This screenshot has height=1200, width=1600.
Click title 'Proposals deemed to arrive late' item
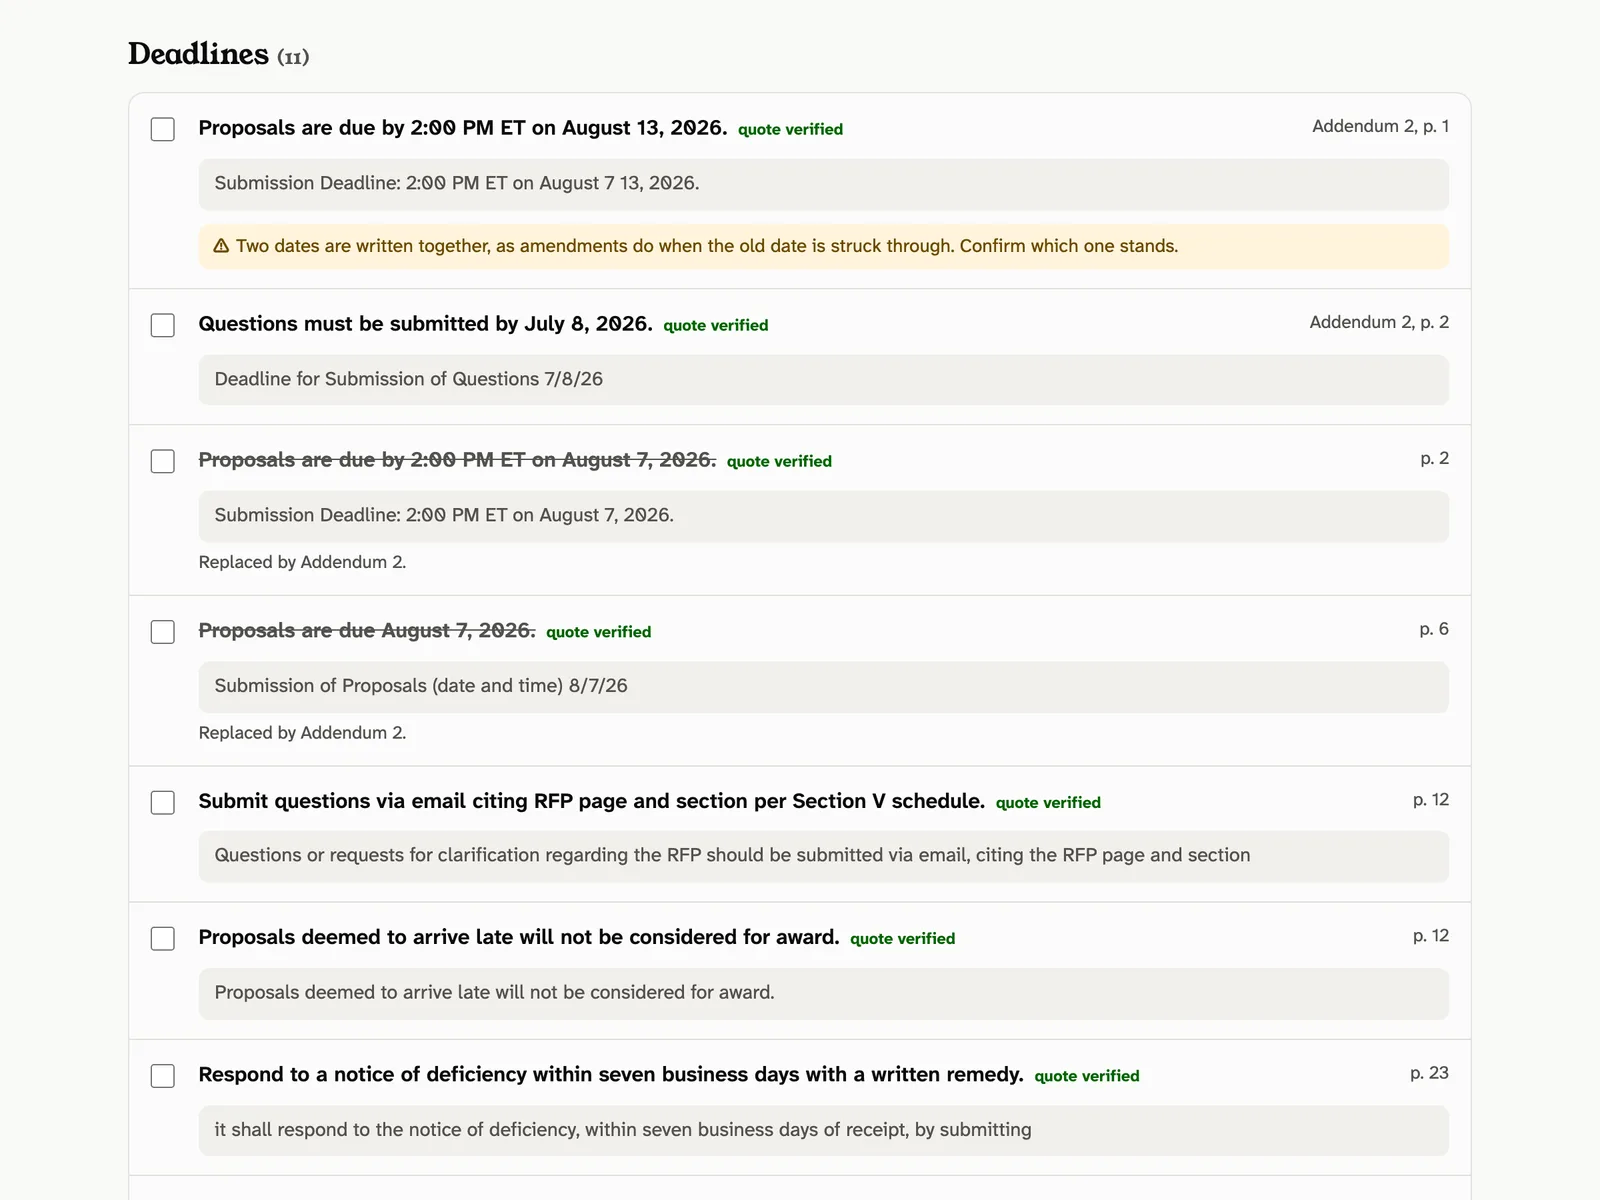[x=519, y=937]
